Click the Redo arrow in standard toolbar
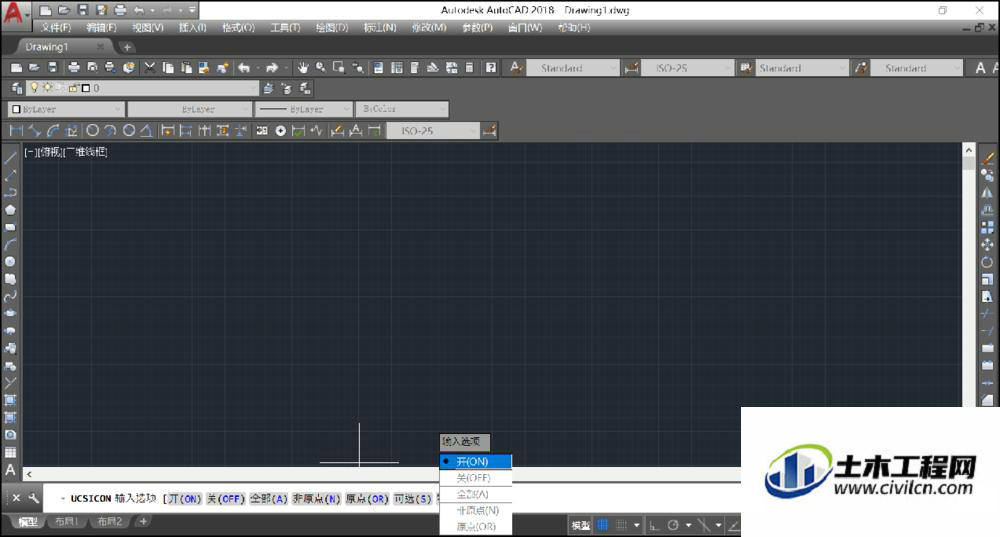 click(x=272, y=68)
